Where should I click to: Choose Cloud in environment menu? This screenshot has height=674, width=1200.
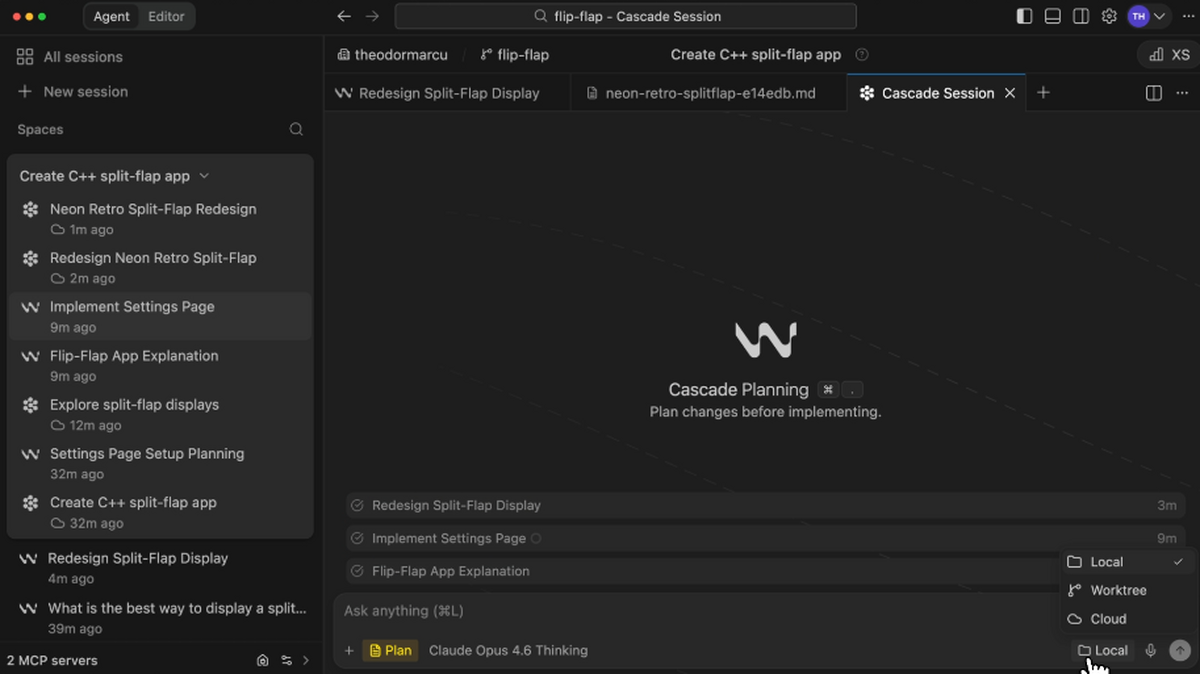(1125, 619)
